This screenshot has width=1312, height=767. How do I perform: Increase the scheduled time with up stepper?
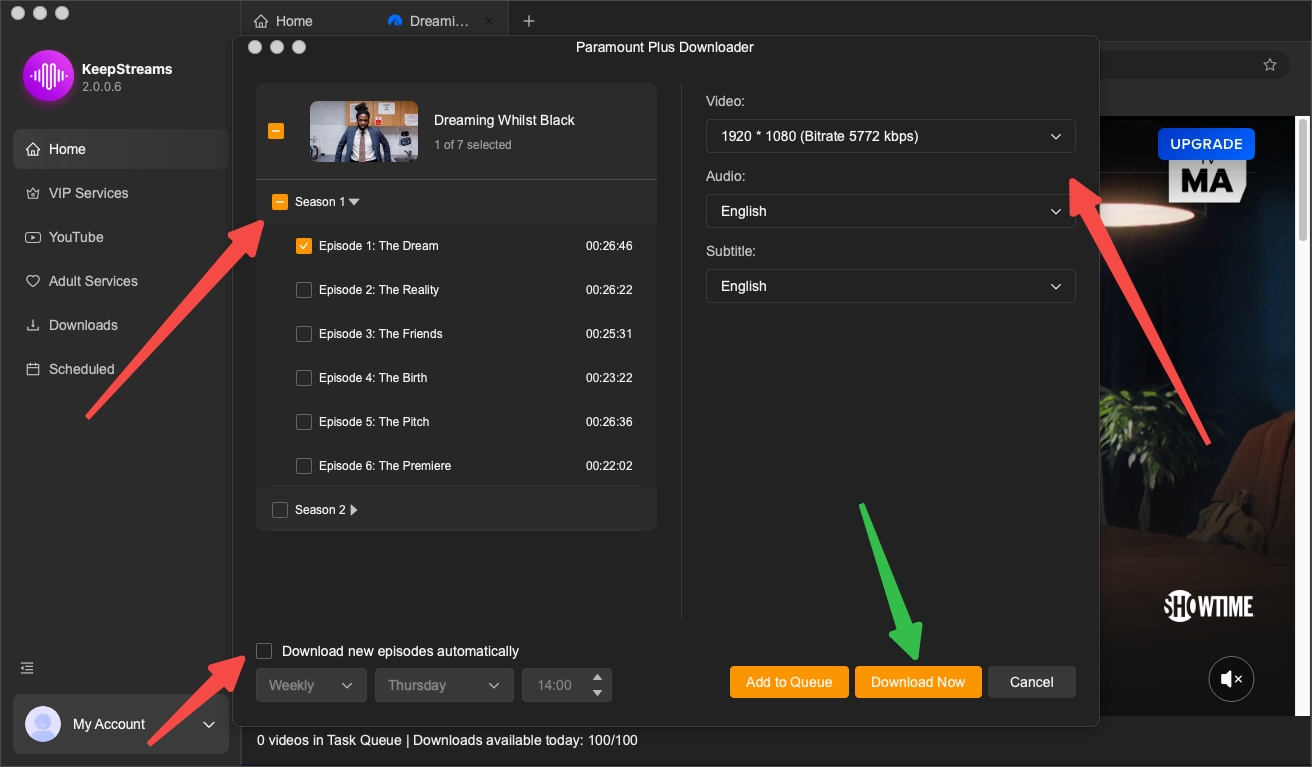[597, 678]
